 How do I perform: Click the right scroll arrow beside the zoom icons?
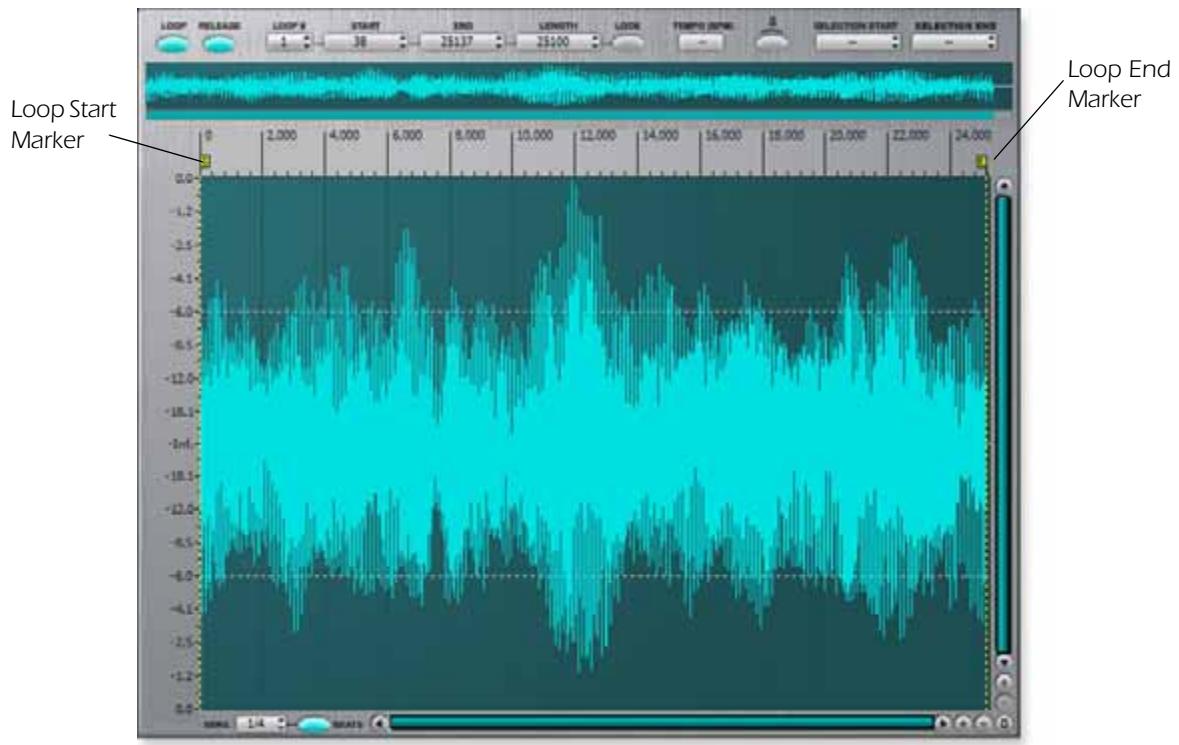[x=944, y=721]
